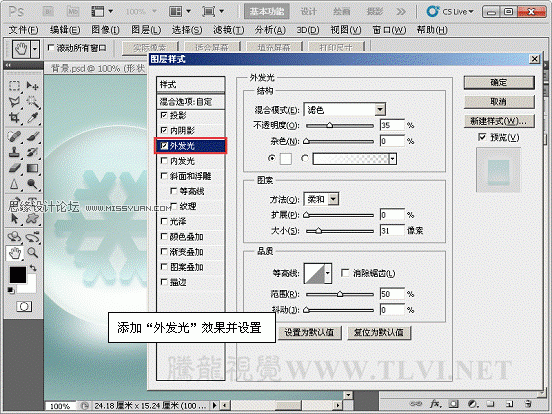Image resolution: width=552 pixels, height=414 pixels.
Task: Enable 光泽 satin style
Action: [164, 221]
